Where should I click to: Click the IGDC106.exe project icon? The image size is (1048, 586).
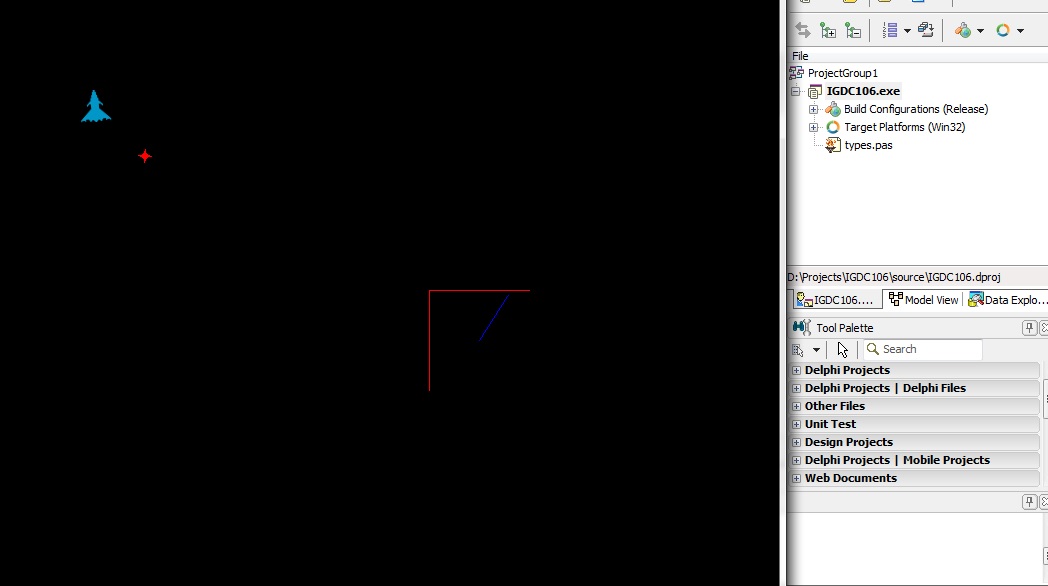click(814, 92)
